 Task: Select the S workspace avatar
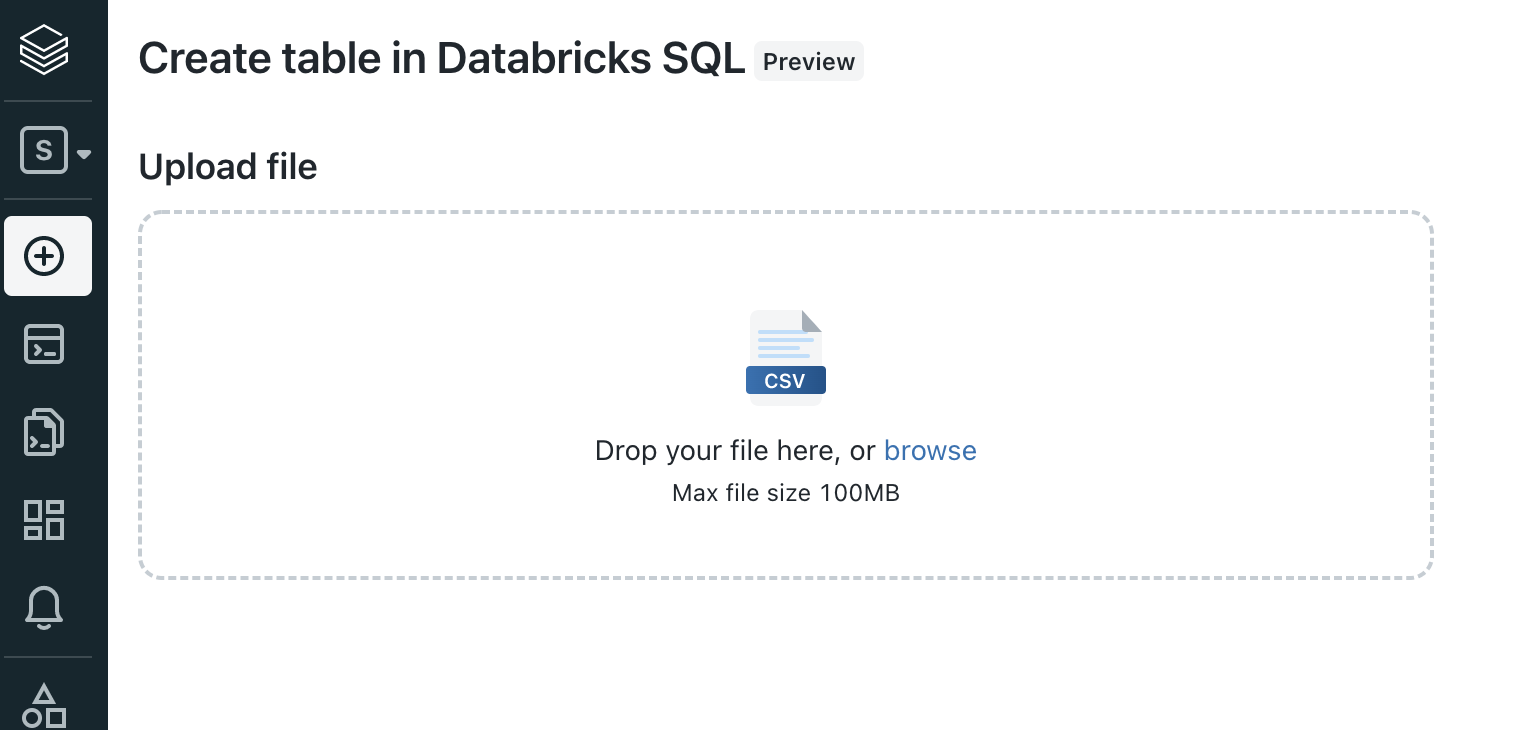click(44, 150)
